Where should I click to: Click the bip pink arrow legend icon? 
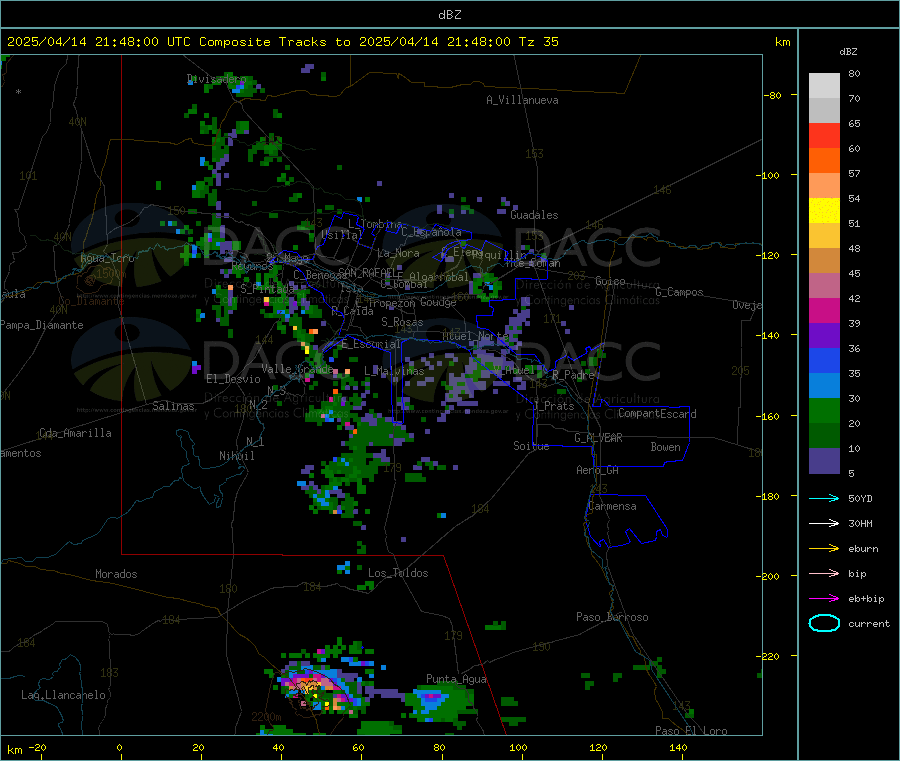pyautogui.click(x=824, y=573)
